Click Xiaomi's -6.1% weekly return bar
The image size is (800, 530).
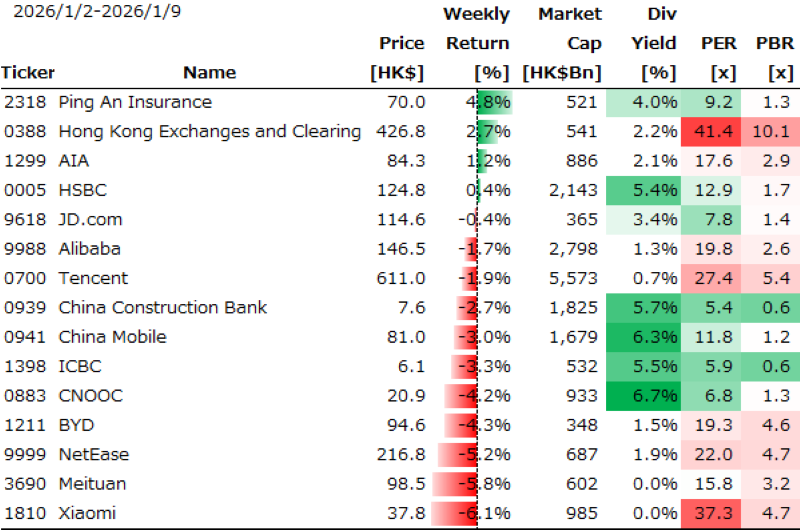click(x=469, y=513)
